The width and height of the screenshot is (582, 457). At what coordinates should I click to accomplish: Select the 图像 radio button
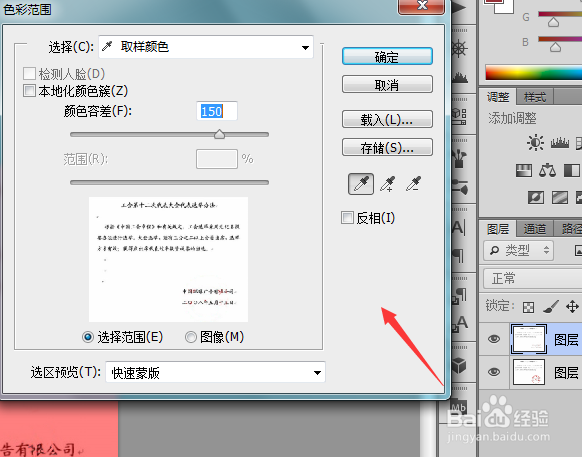[191, 337]
